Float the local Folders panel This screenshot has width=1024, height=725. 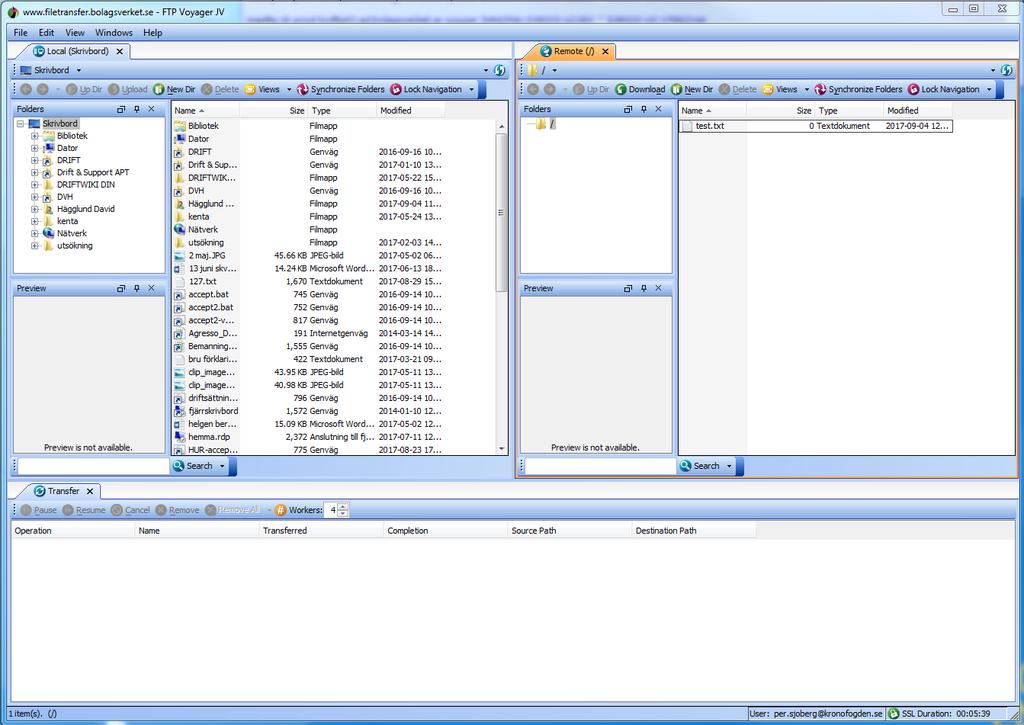pos(121,109)
